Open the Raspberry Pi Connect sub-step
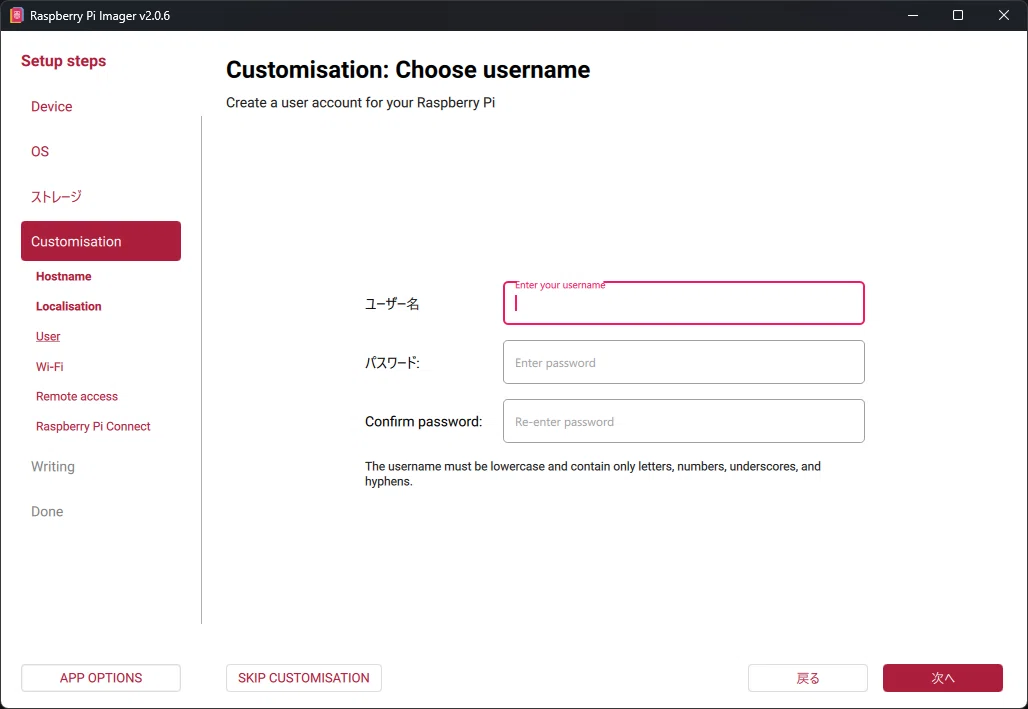1028x709 pixels. click(93, 426)
